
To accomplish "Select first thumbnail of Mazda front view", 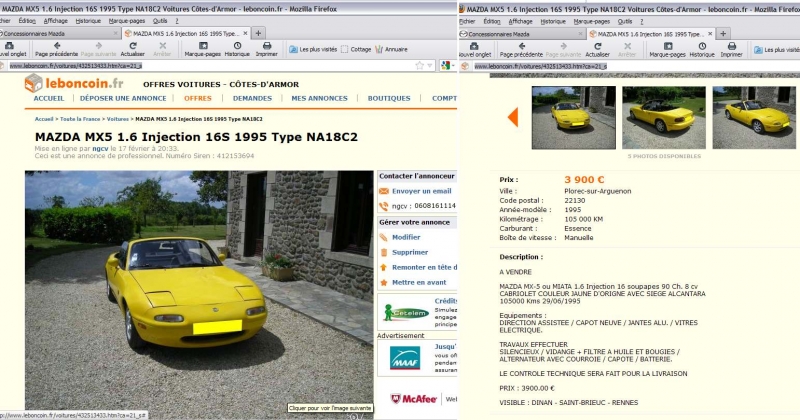I will coord(573,117).
